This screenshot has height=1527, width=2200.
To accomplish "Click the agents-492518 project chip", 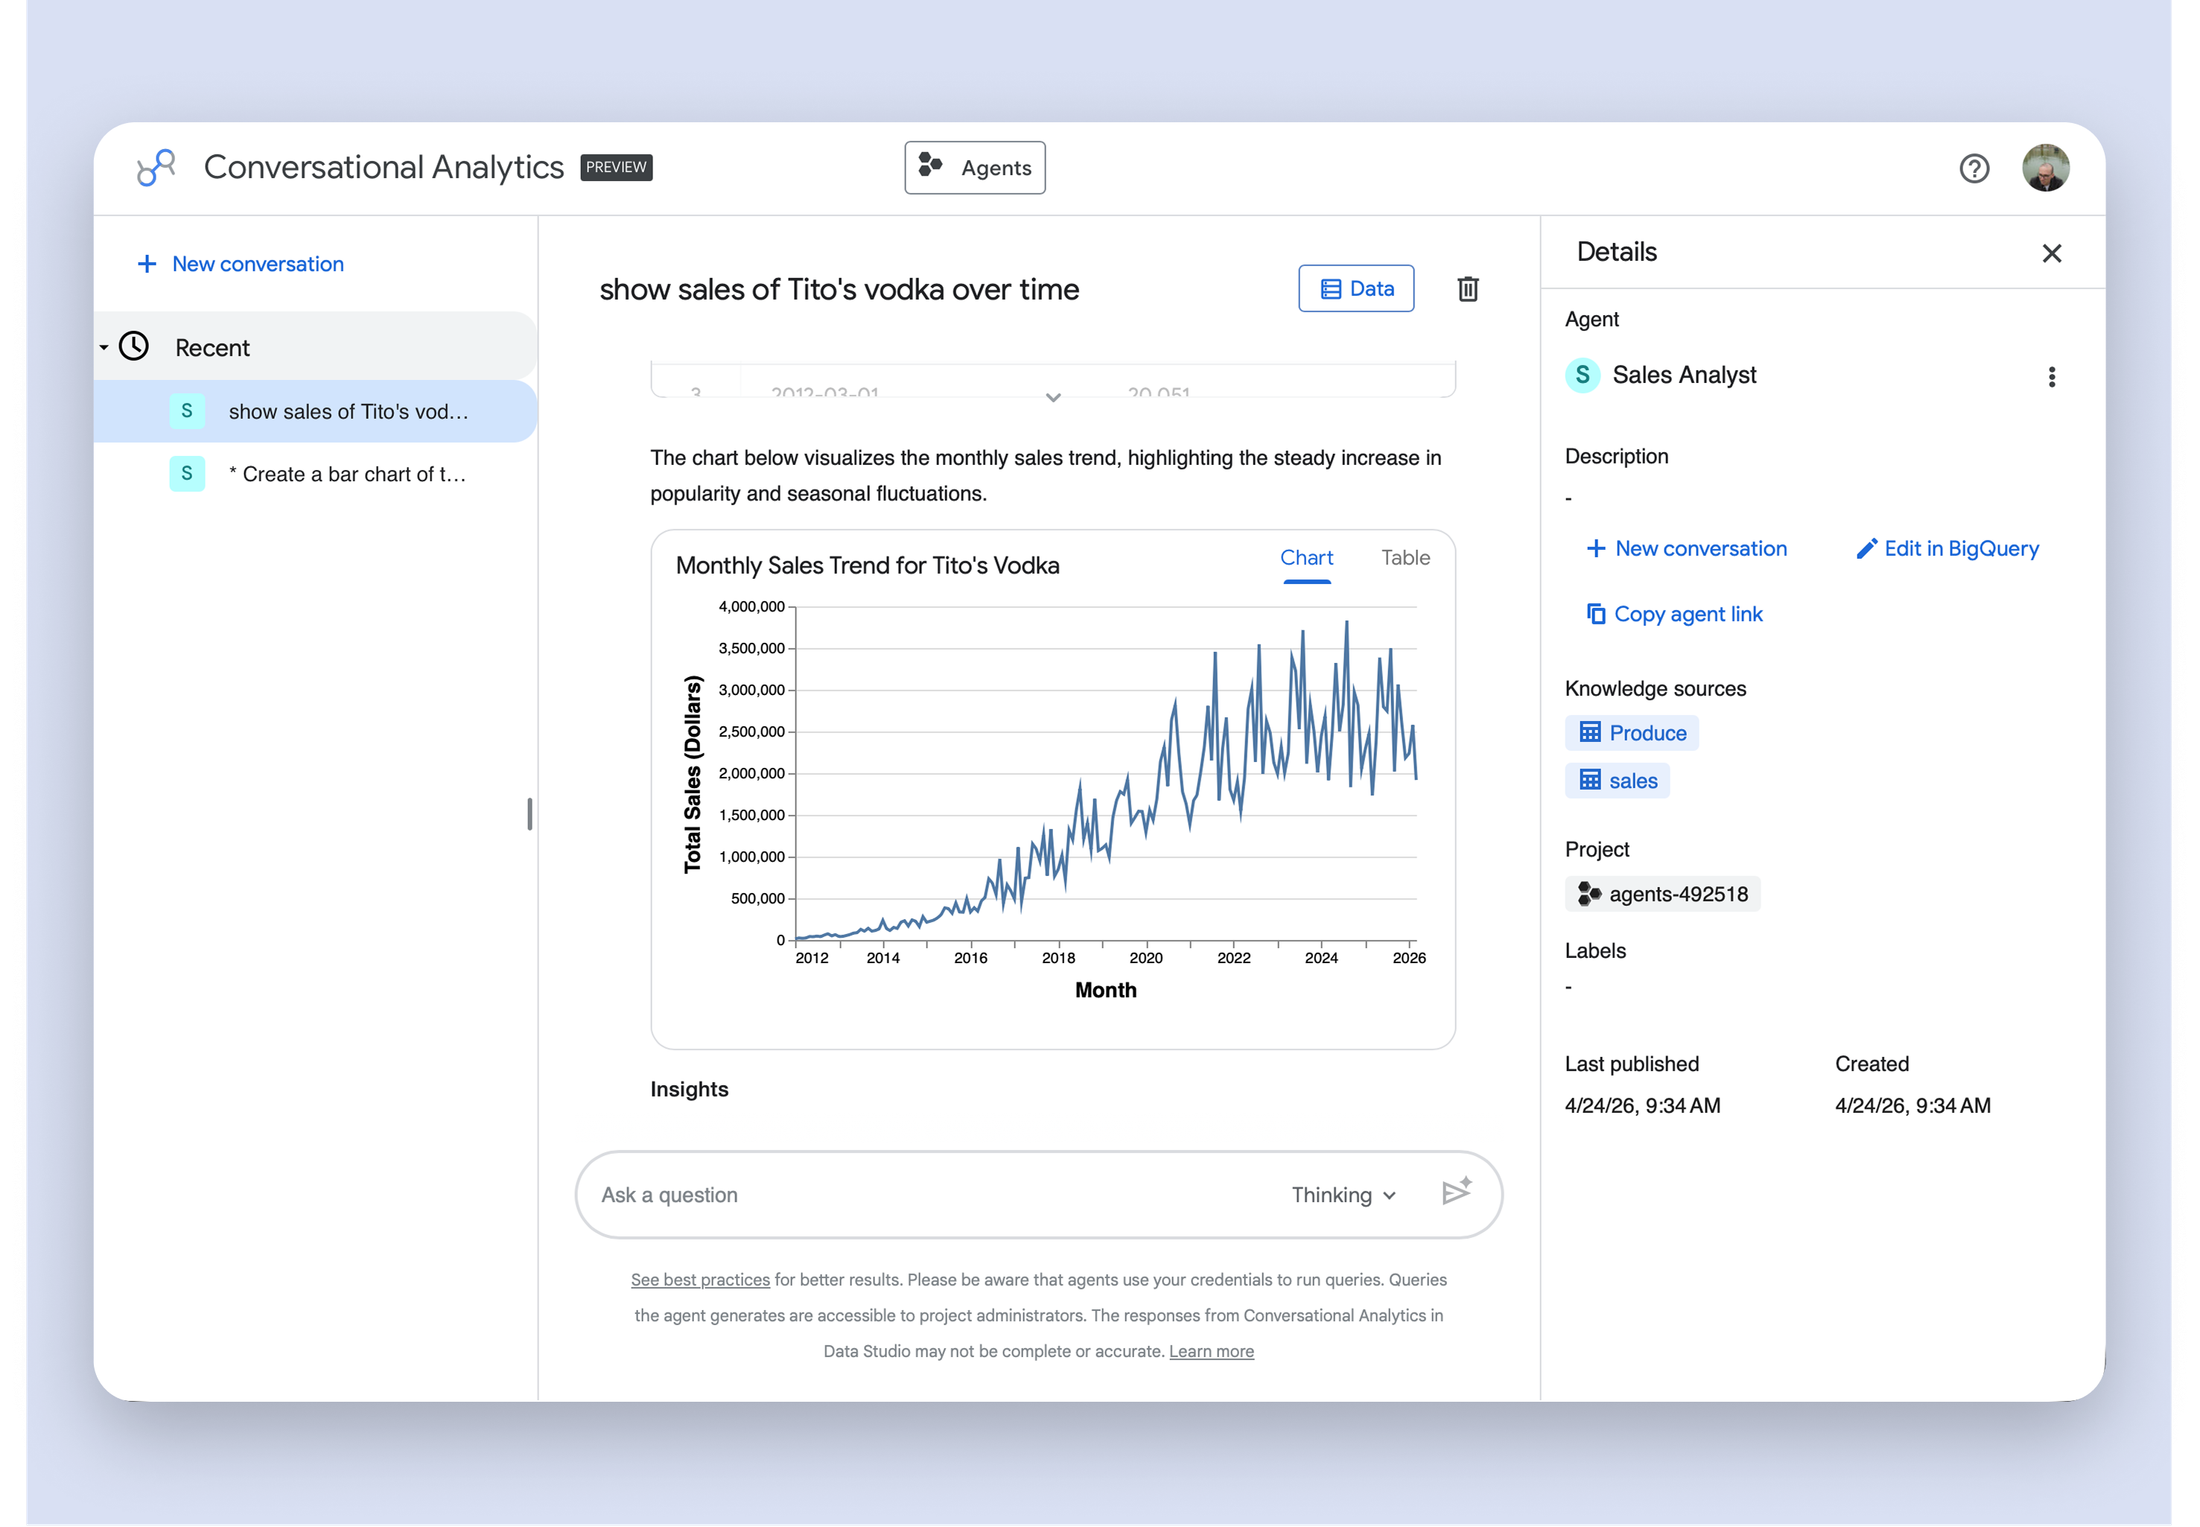I will click(1662, 894).
